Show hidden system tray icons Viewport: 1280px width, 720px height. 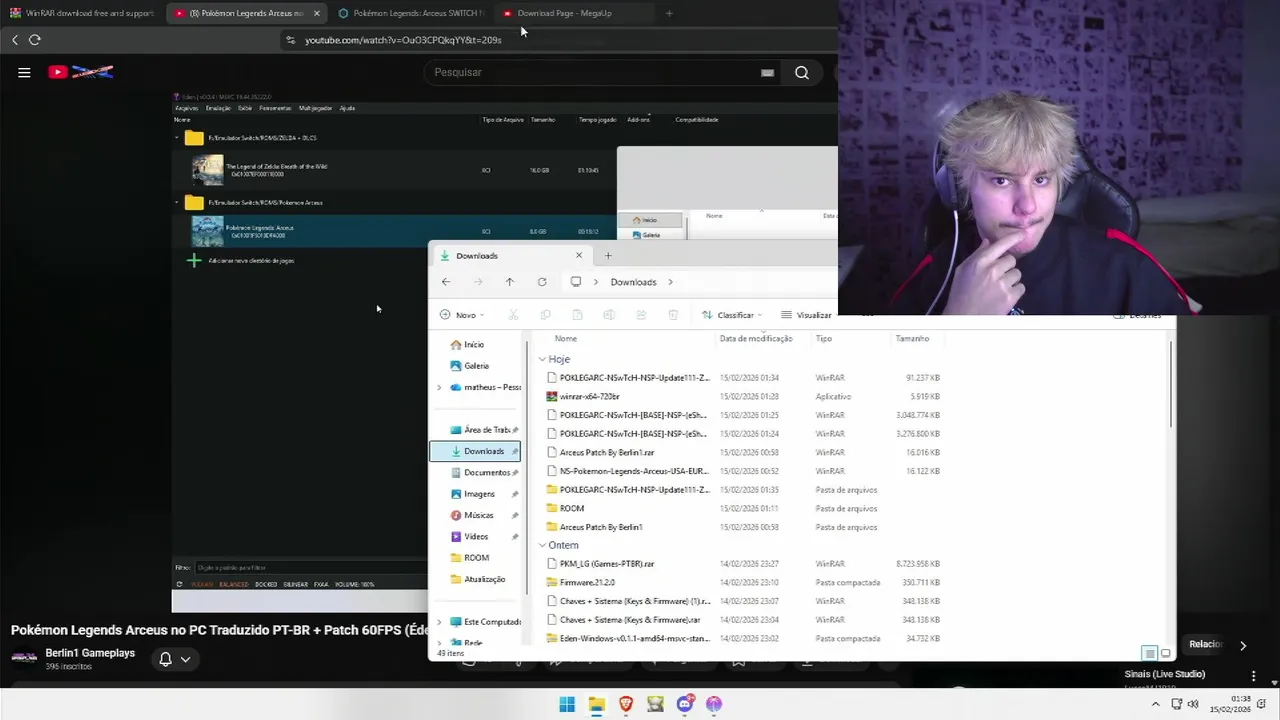[1156, 704]
